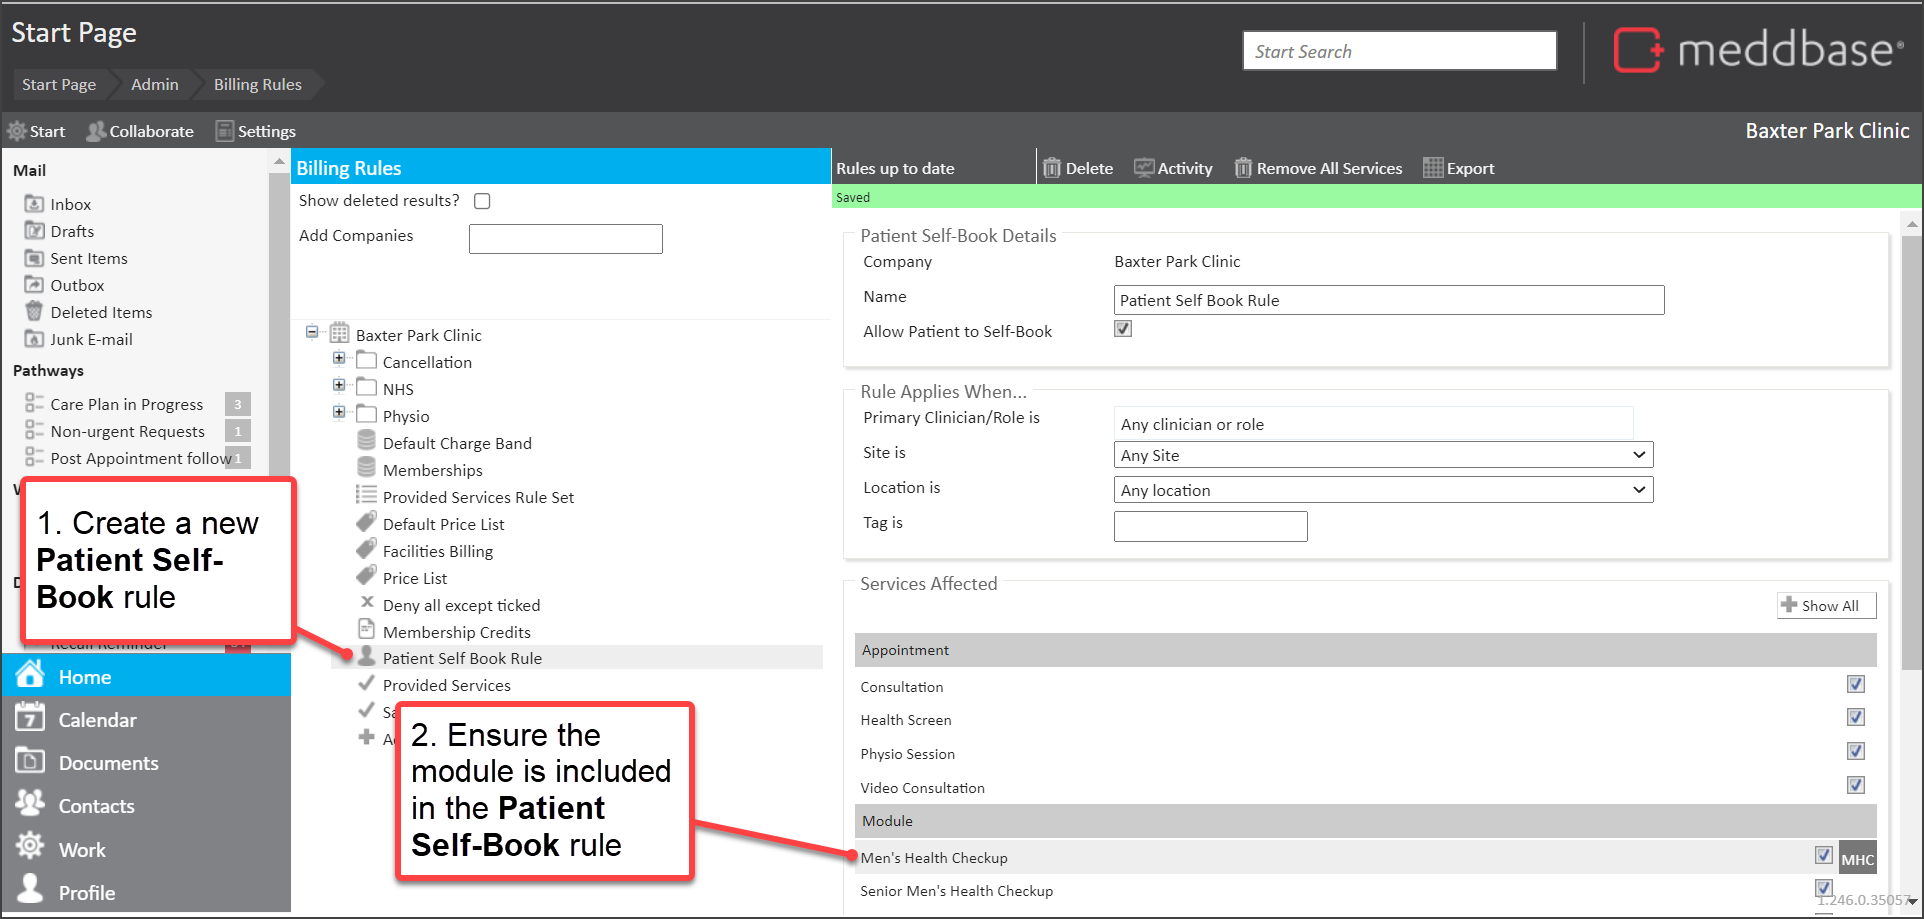Uncheck Allow Patient to Self-Book
This screenshot has width=1924, height=919.
[1123, 329]
